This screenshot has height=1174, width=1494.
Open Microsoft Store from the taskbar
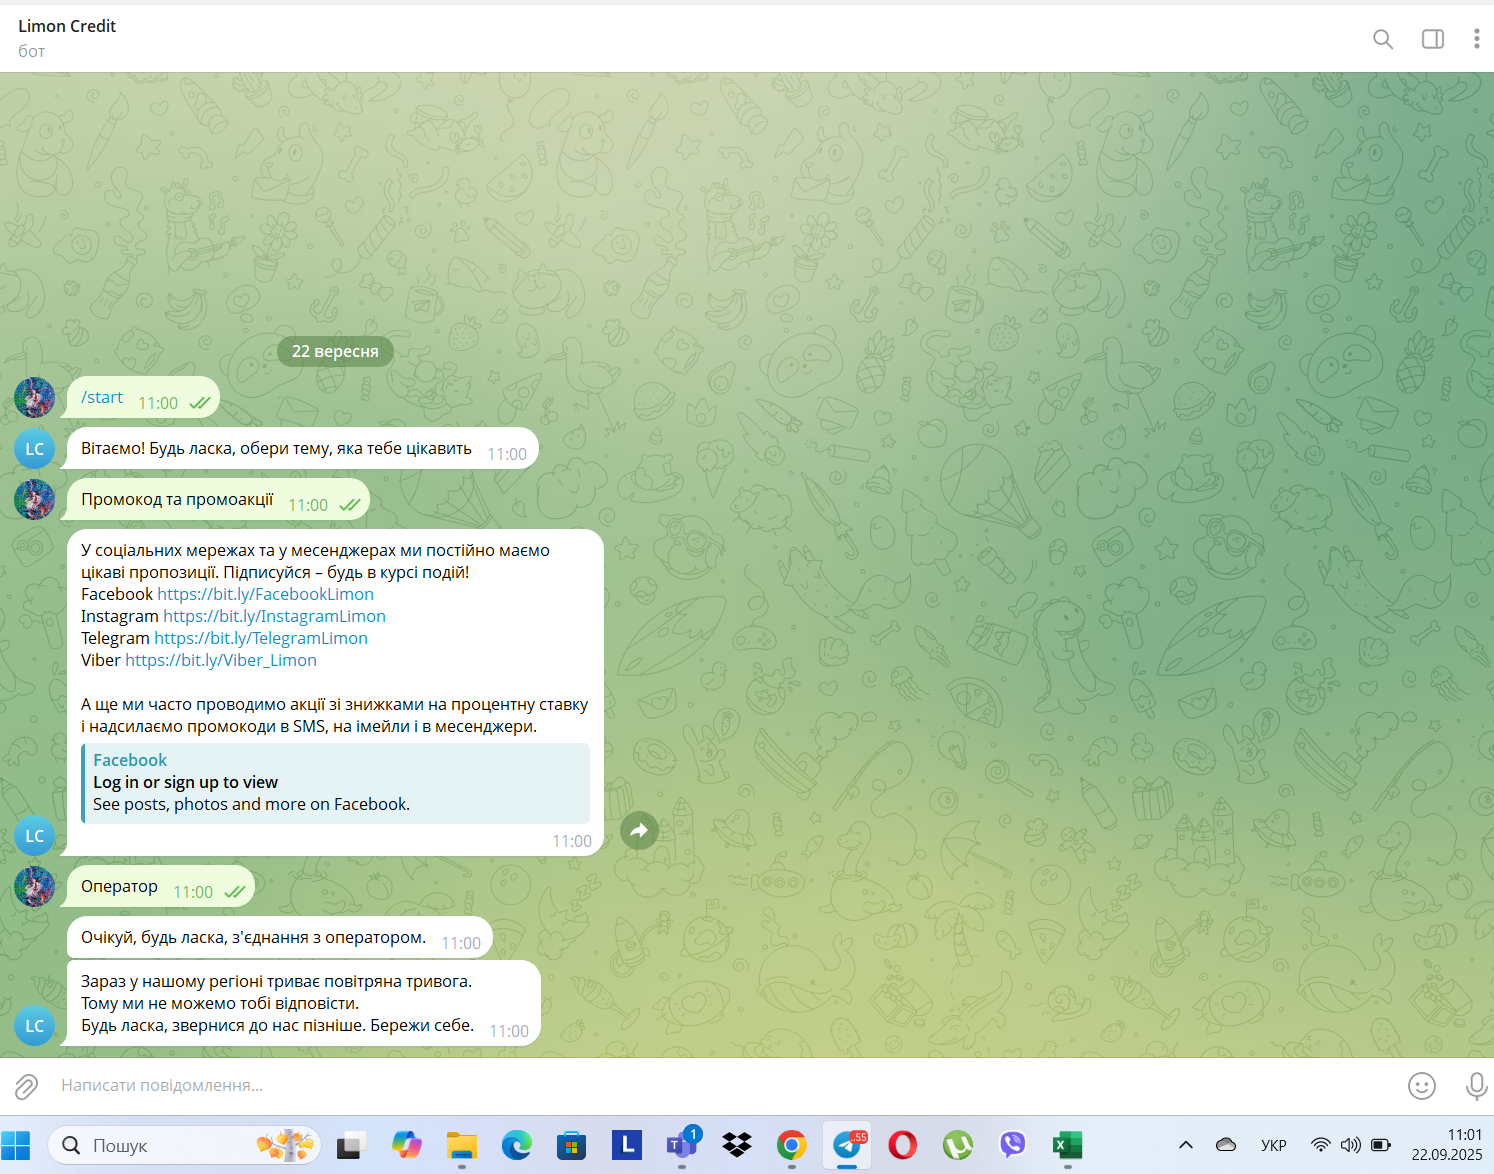572,1146
